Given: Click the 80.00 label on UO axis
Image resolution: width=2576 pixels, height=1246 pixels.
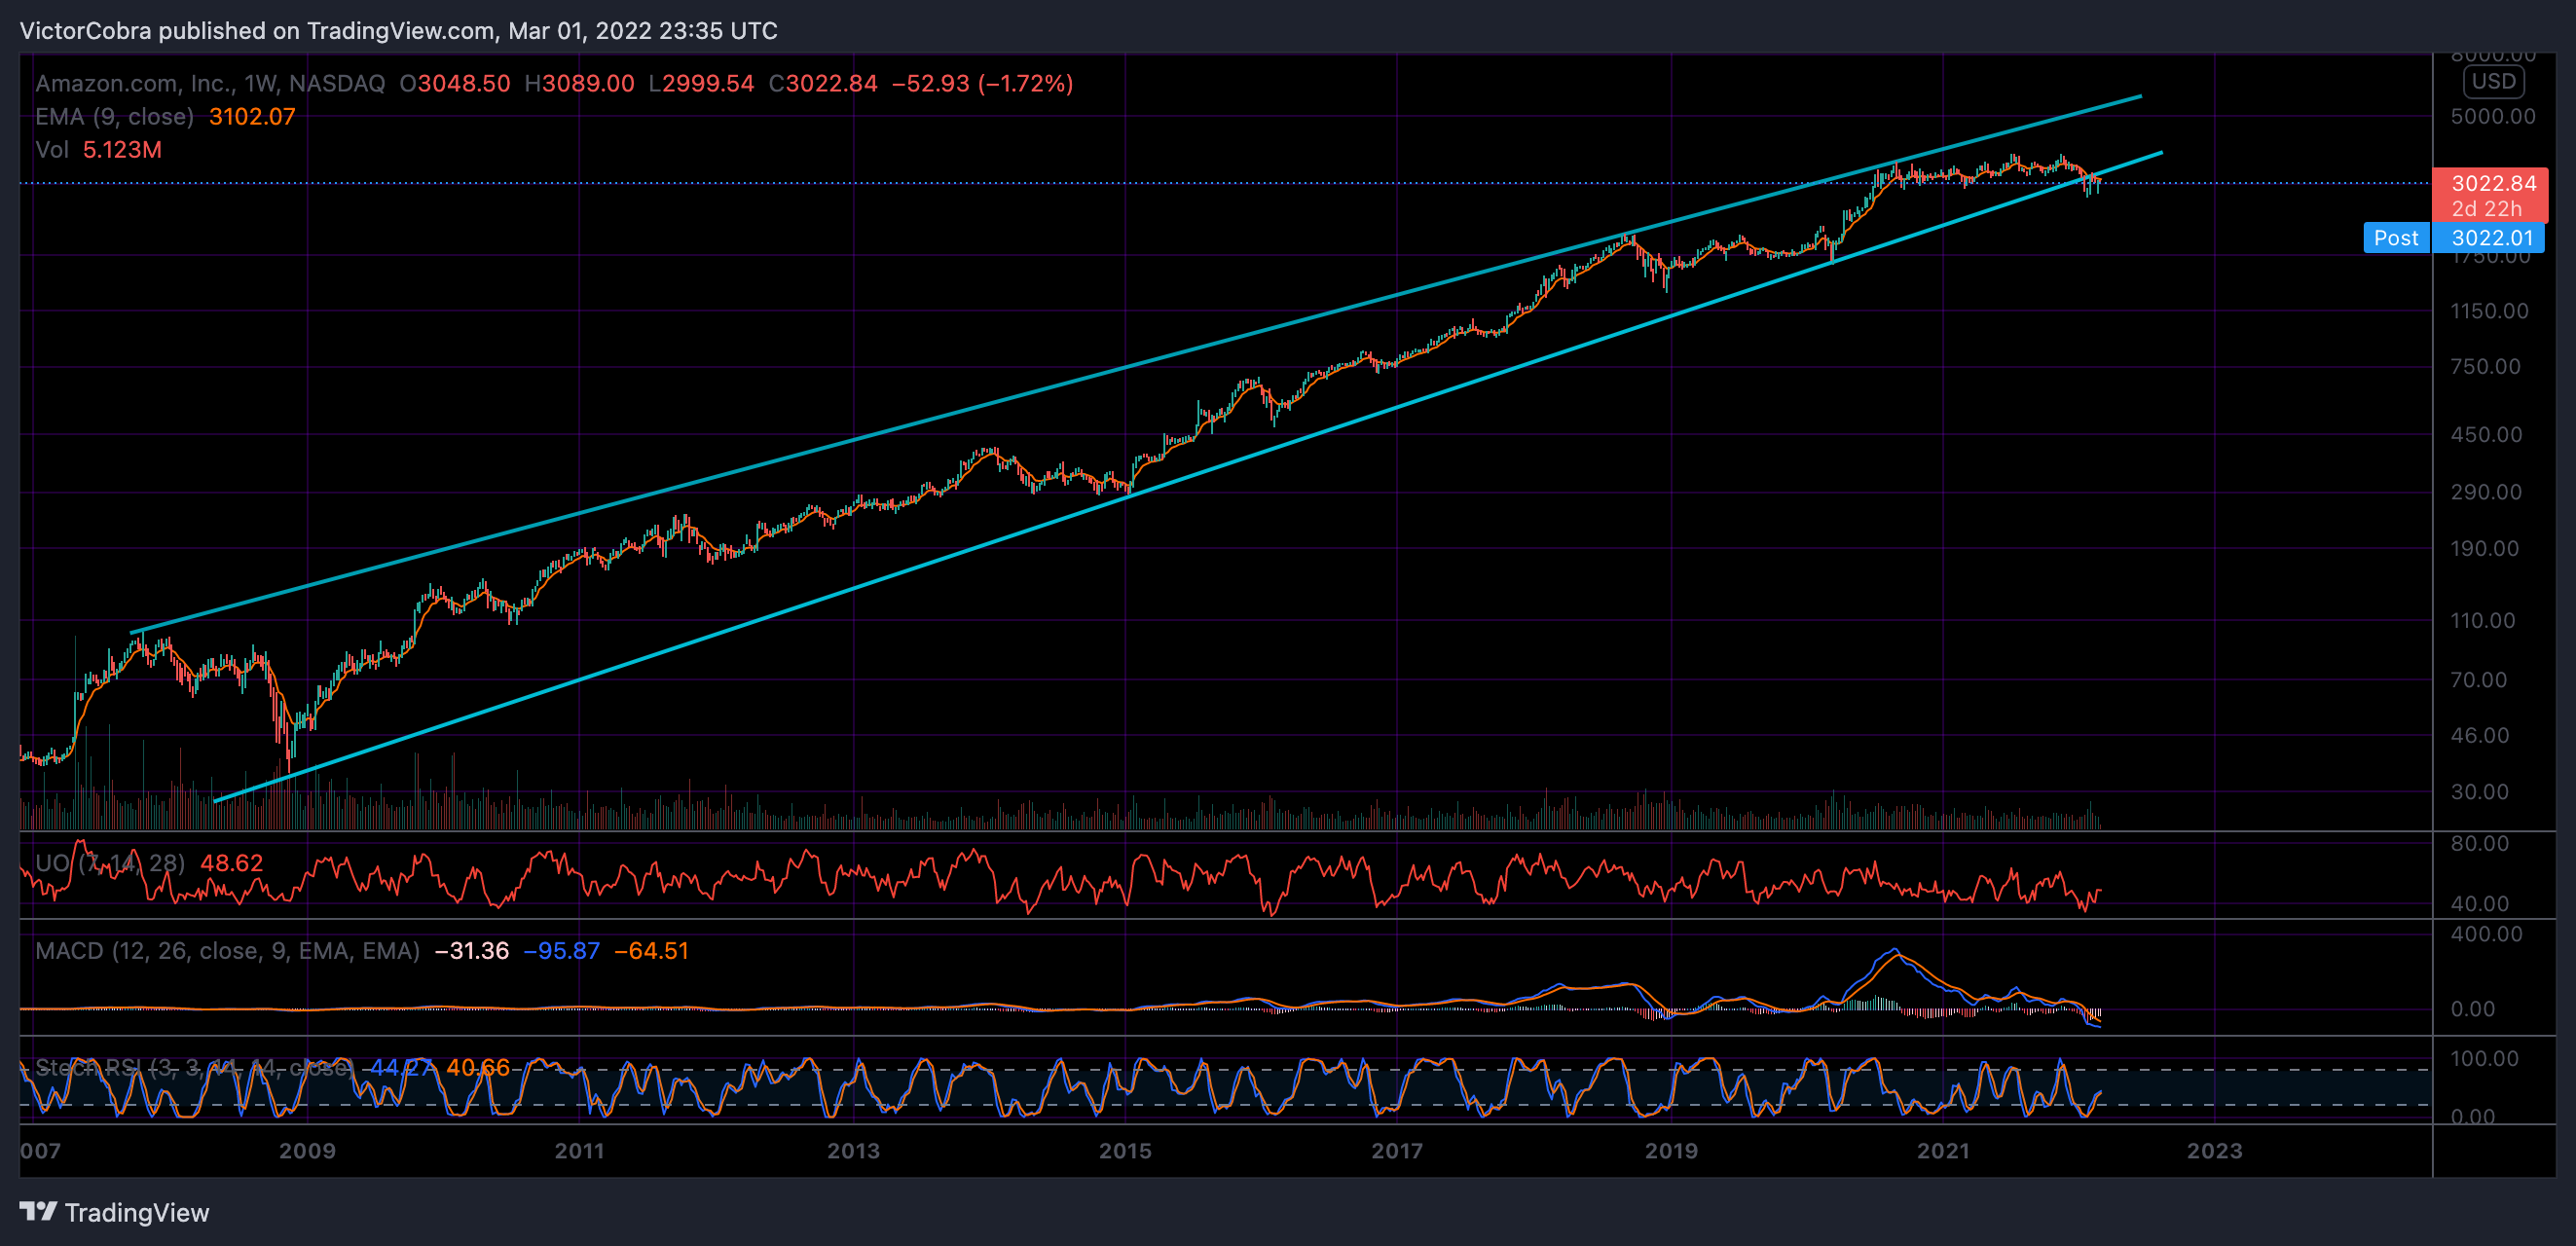Looking at the screenshot, I should pos(2479,843).
